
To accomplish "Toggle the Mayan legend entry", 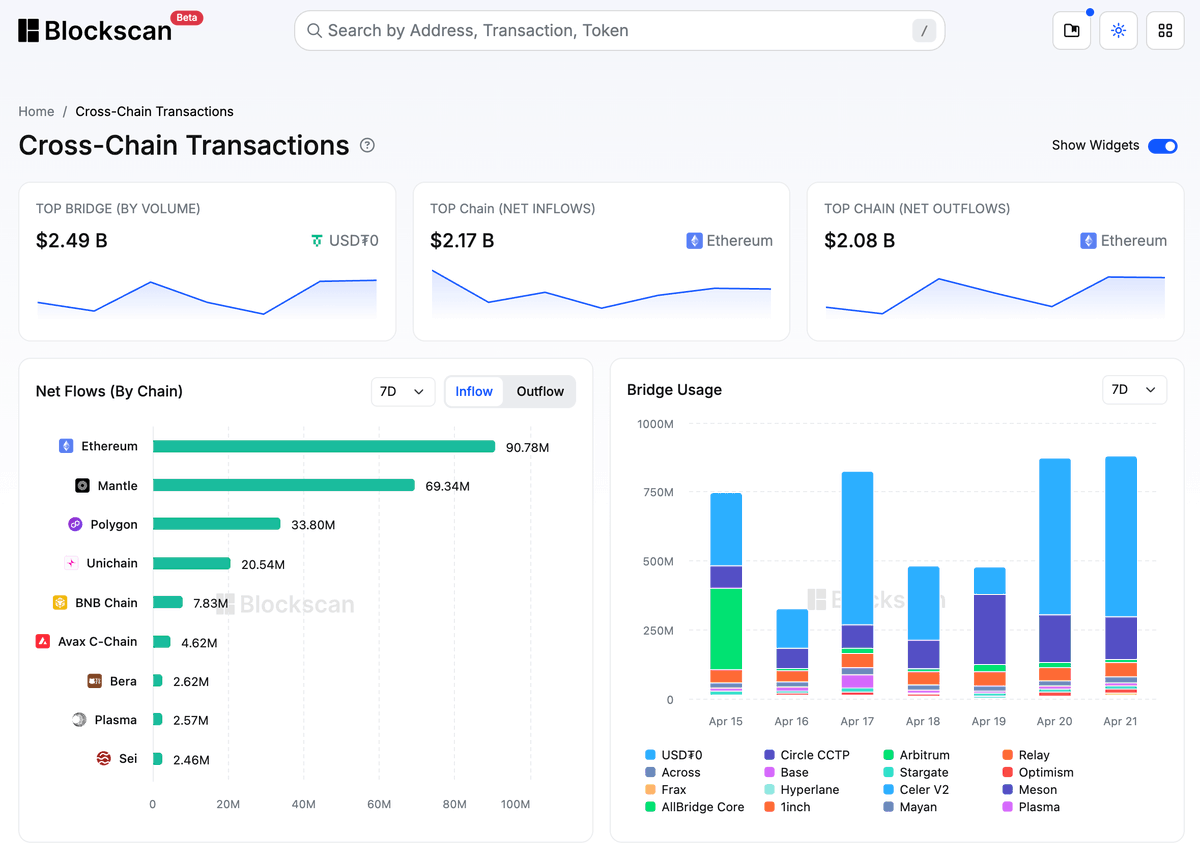I will click(910, 806).
